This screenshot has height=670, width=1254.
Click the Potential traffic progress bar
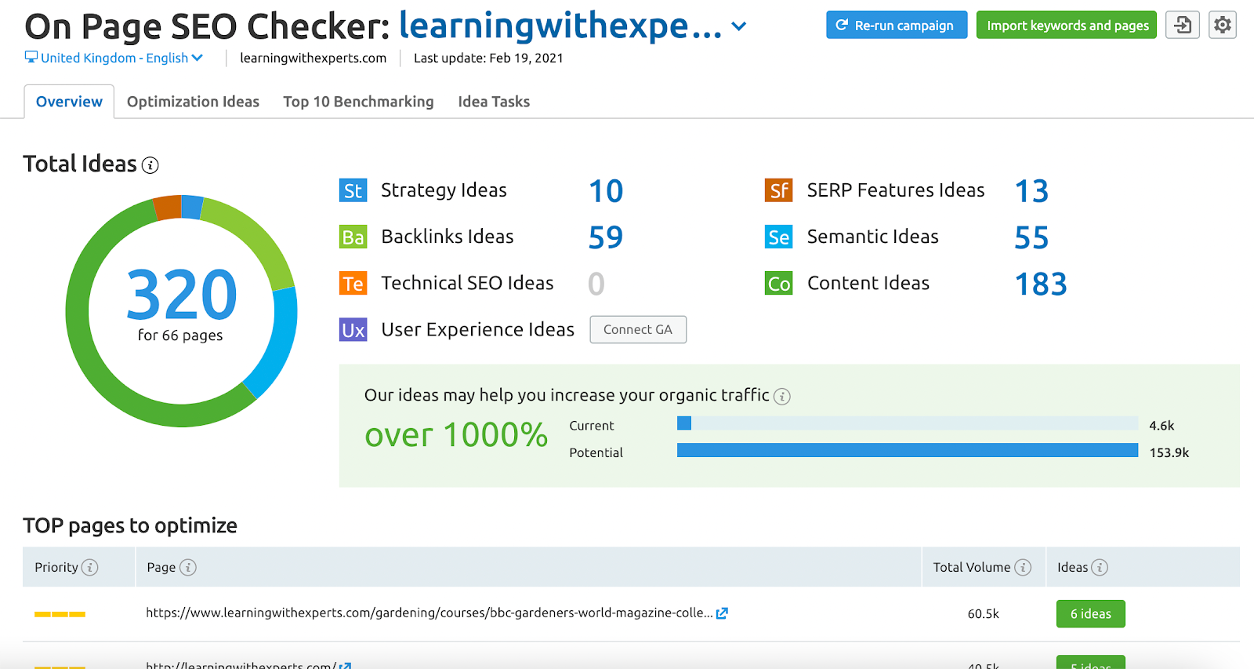907,451
